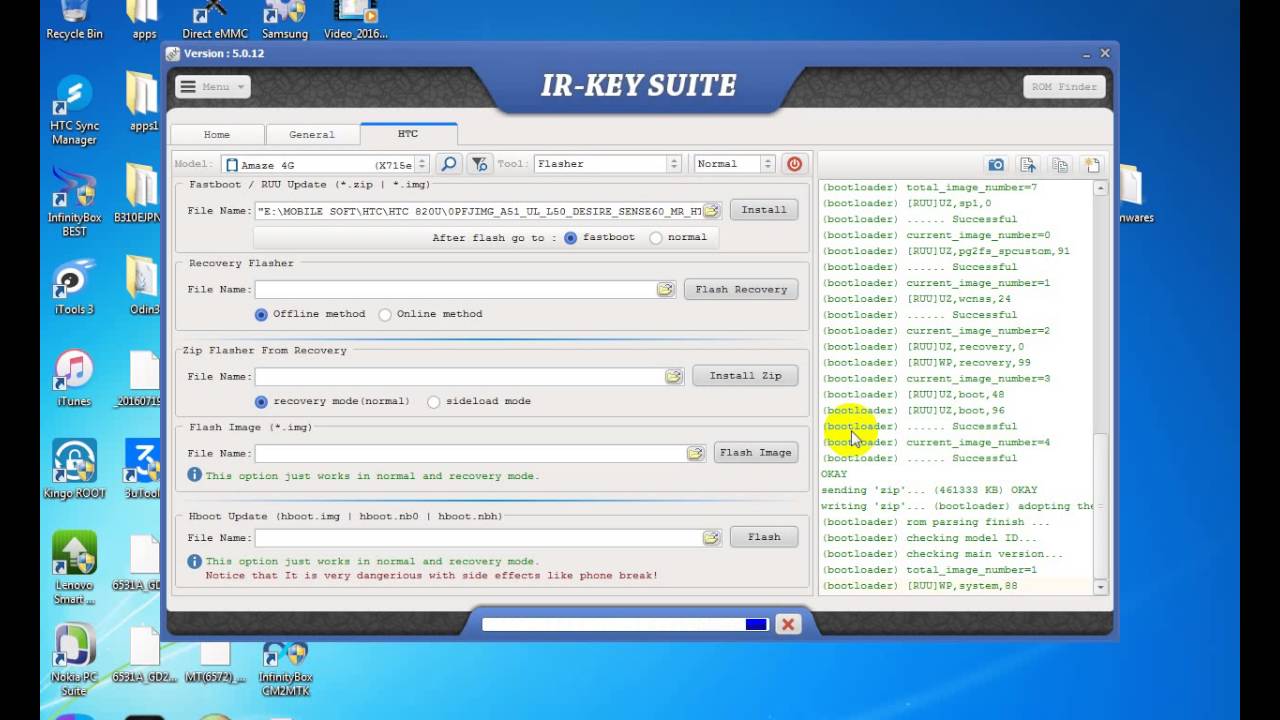Cancel the operation with the red X
1280x720 pixels.
(788, 624)
